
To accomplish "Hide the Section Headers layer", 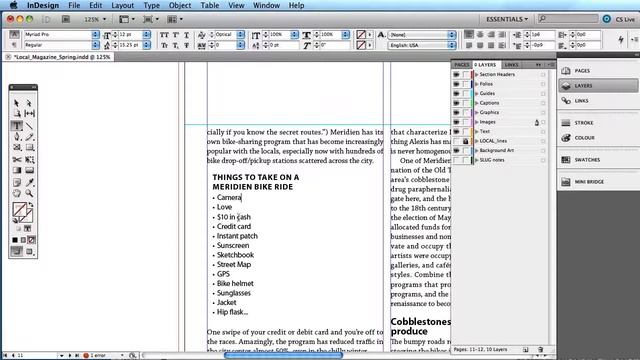I will tap(456, 74).
